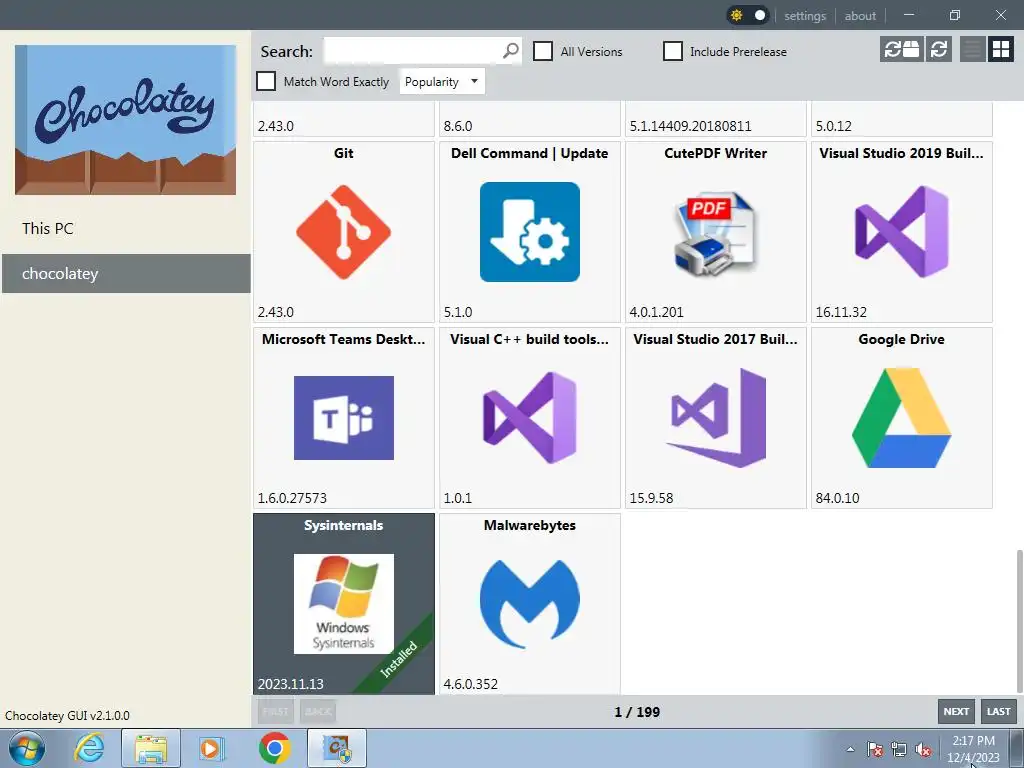The height and width of the screenshot is (768, 1024).
Task: Click the muted volume tray icon
Action: pos(923,749)
